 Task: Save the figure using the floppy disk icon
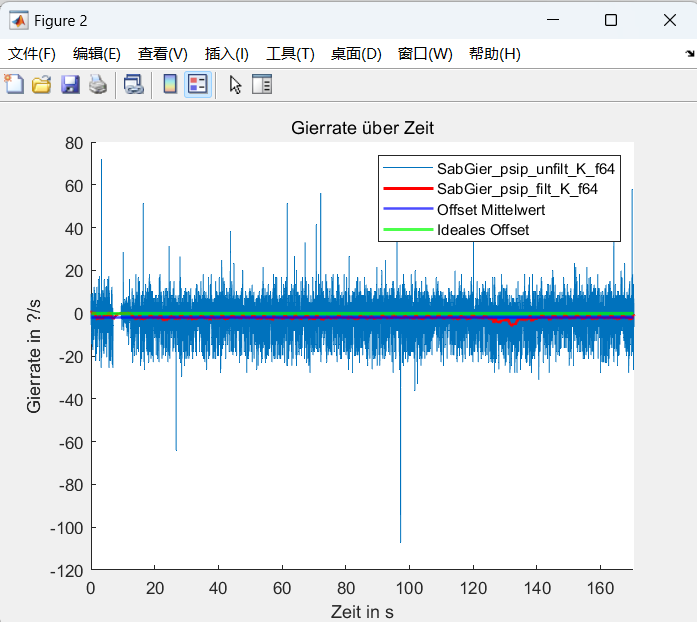coord(70,85)
